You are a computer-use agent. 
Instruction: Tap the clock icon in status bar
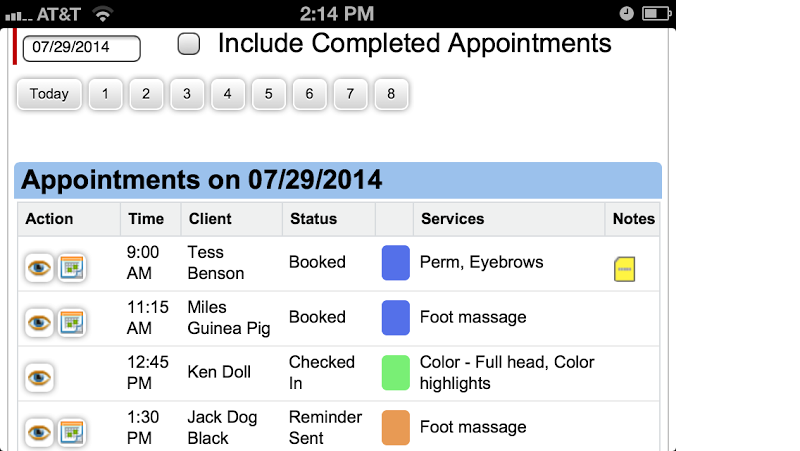click(627, 14)
